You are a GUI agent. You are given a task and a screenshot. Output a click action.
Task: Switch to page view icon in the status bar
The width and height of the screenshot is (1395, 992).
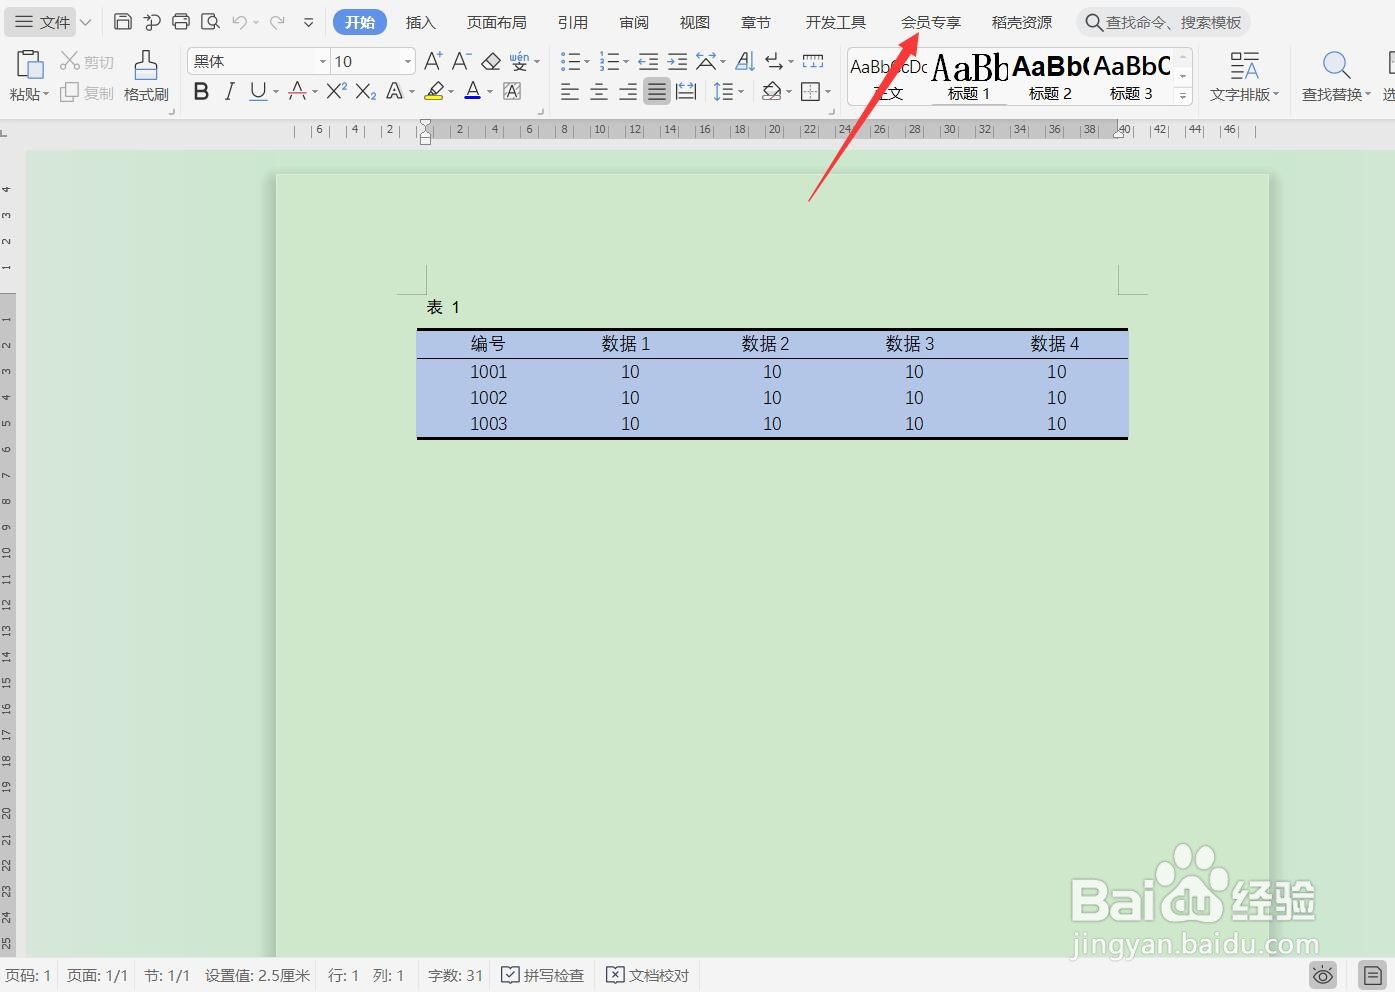1372,975
